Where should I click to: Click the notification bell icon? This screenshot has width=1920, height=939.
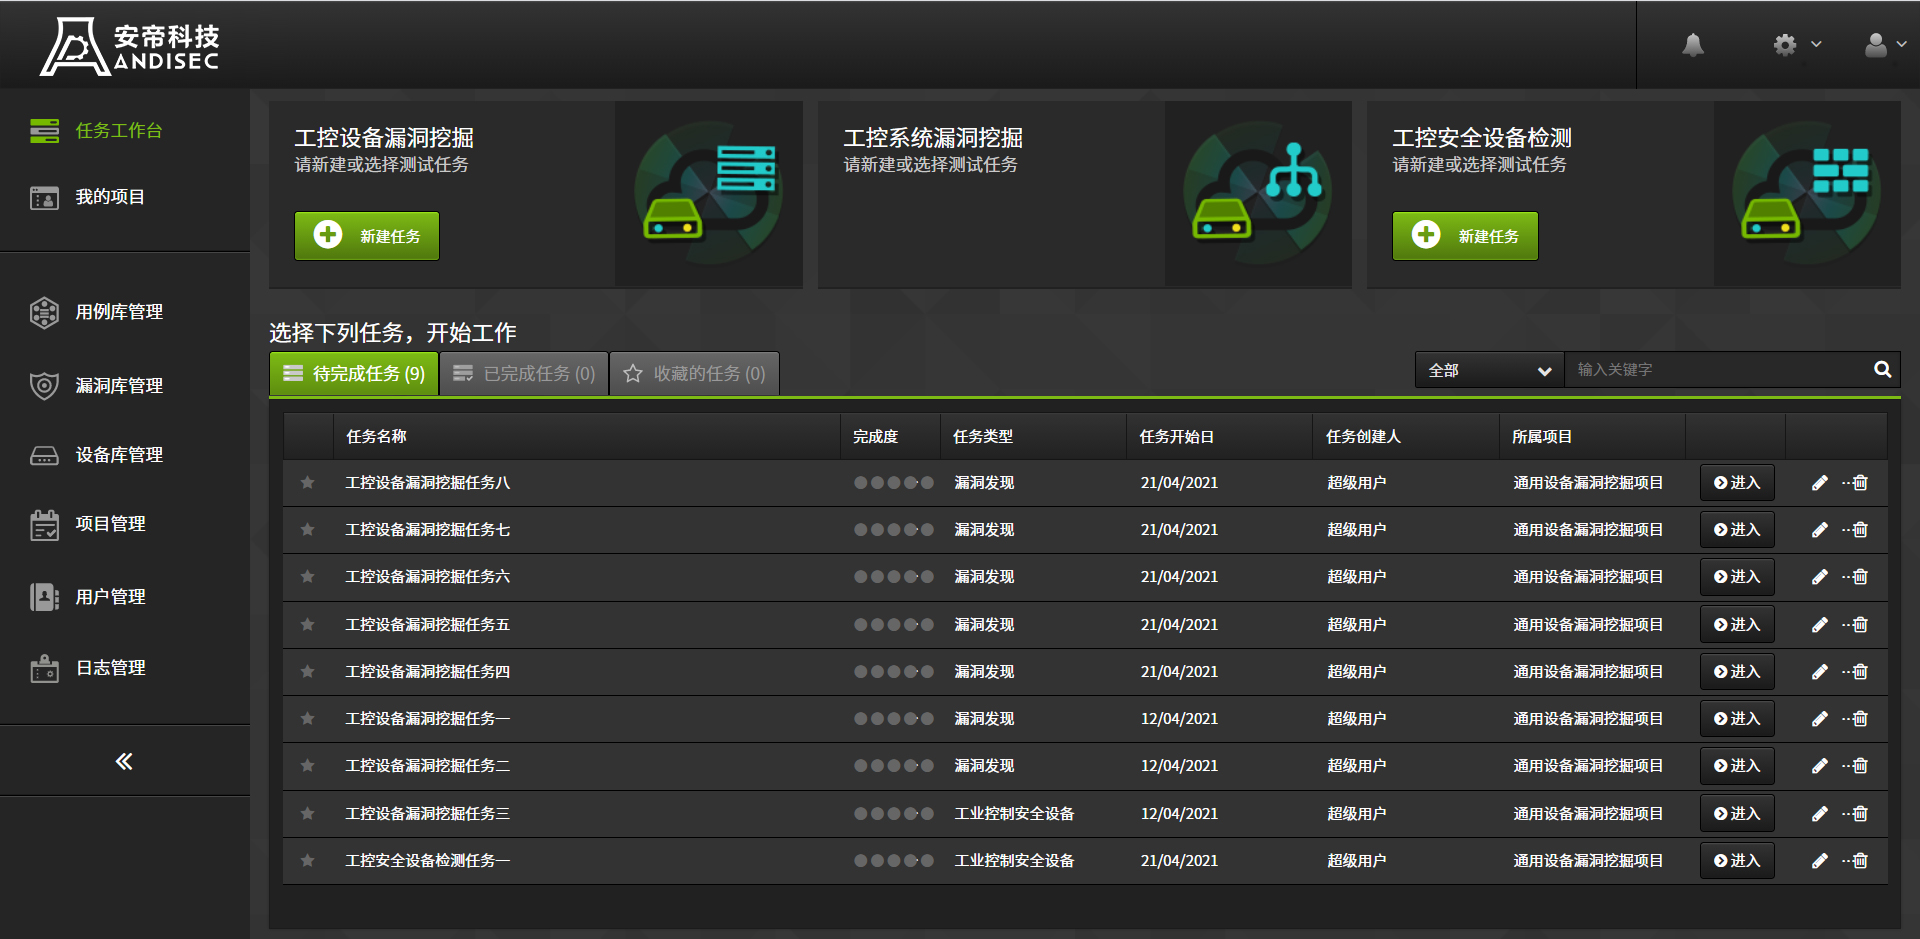1692,45
